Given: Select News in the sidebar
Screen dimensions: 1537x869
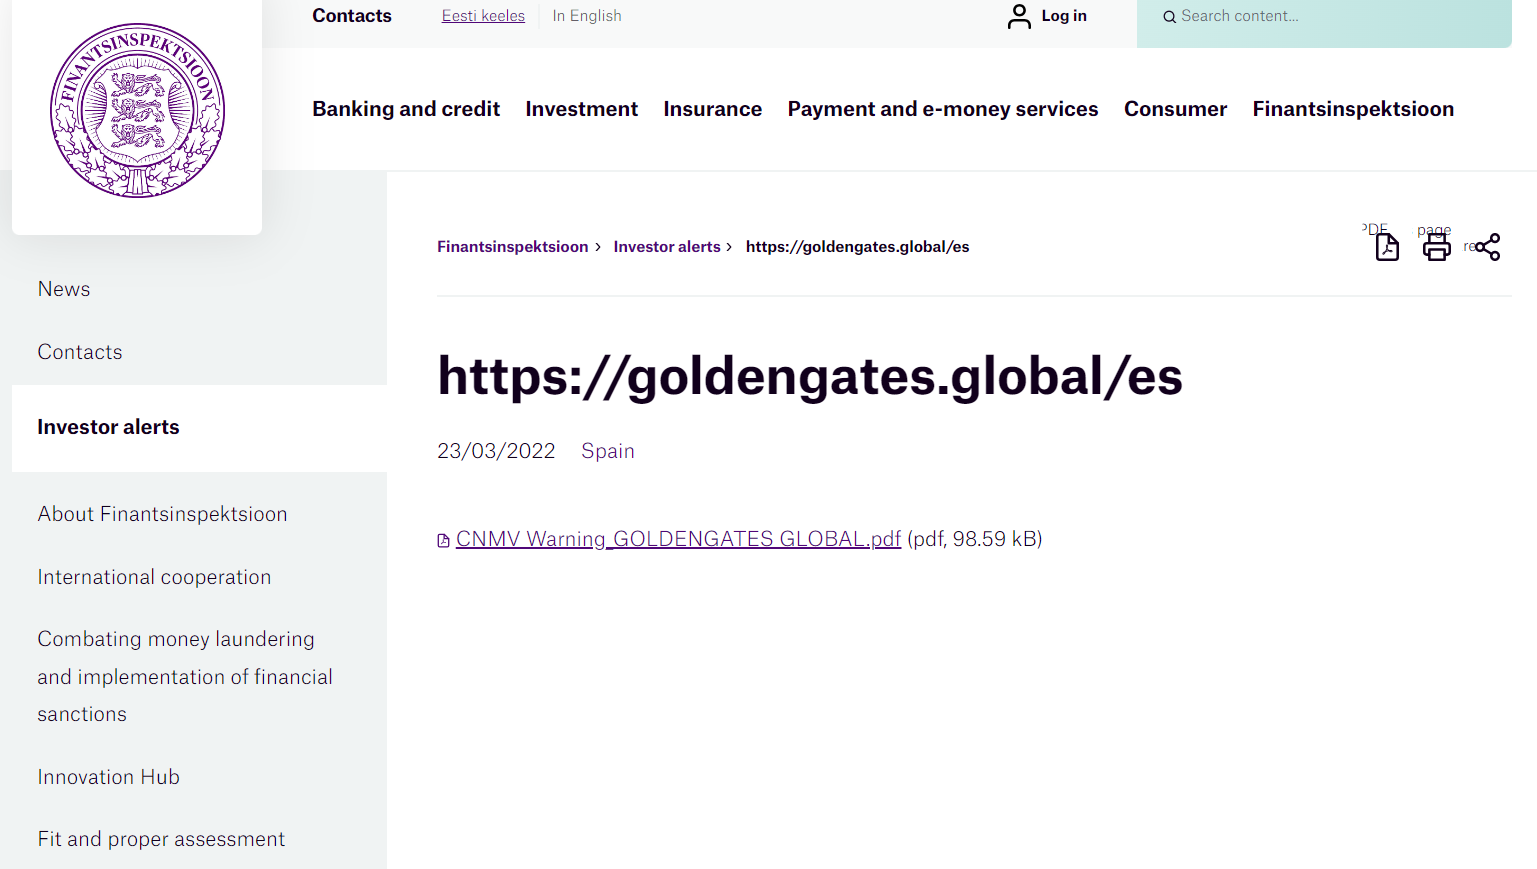Looking at the screenshot, I should point(64,289).
